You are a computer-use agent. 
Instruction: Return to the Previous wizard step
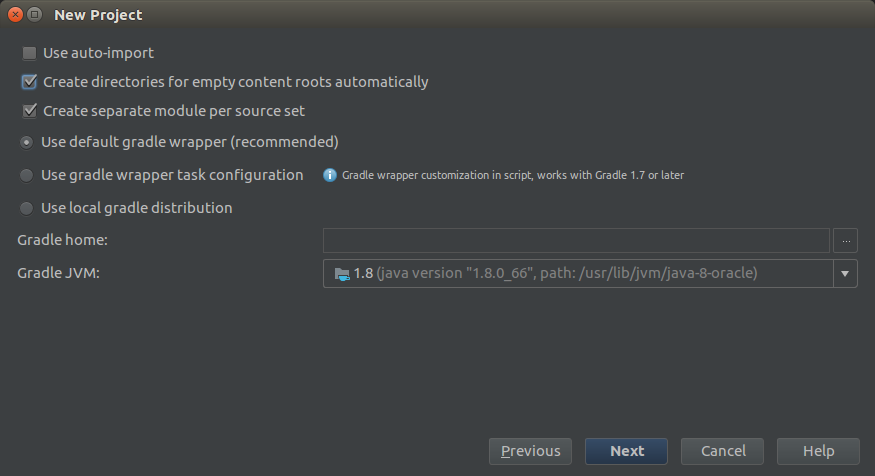tap(530, 451)
